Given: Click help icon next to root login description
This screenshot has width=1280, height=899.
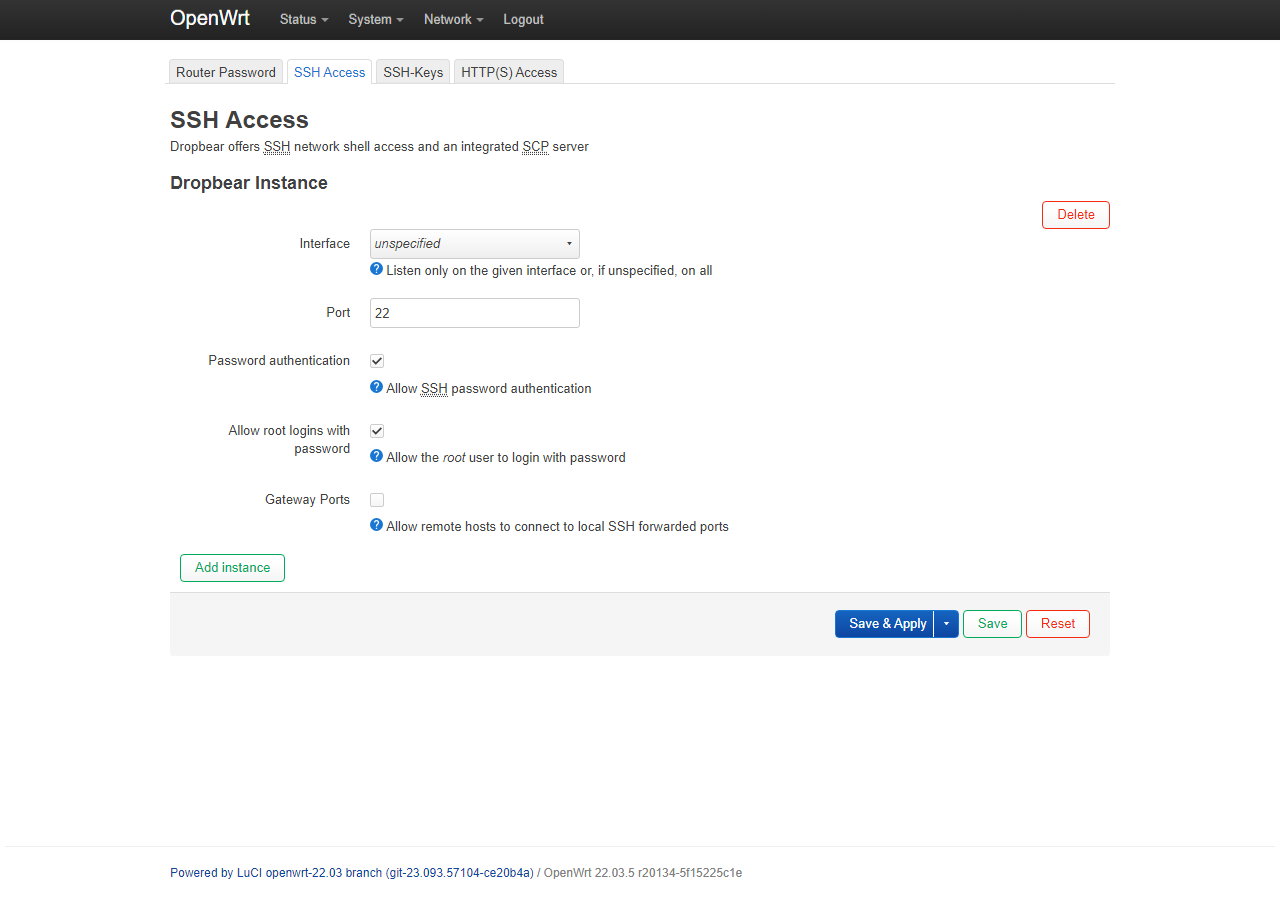Looking at the screenshot, I should coord(376,456).
